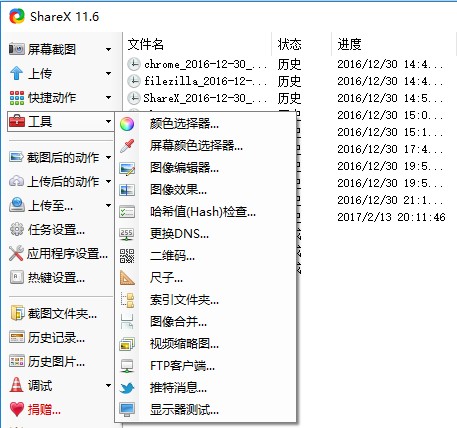
Task: Click the triangle ruler icon beside 尺子
Action: (127, 278)
